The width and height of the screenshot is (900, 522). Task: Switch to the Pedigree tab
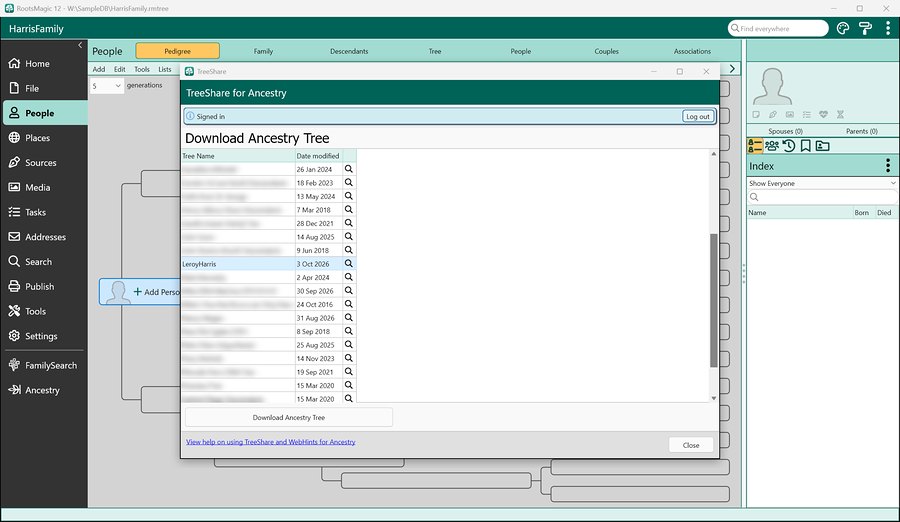point(177,51)
